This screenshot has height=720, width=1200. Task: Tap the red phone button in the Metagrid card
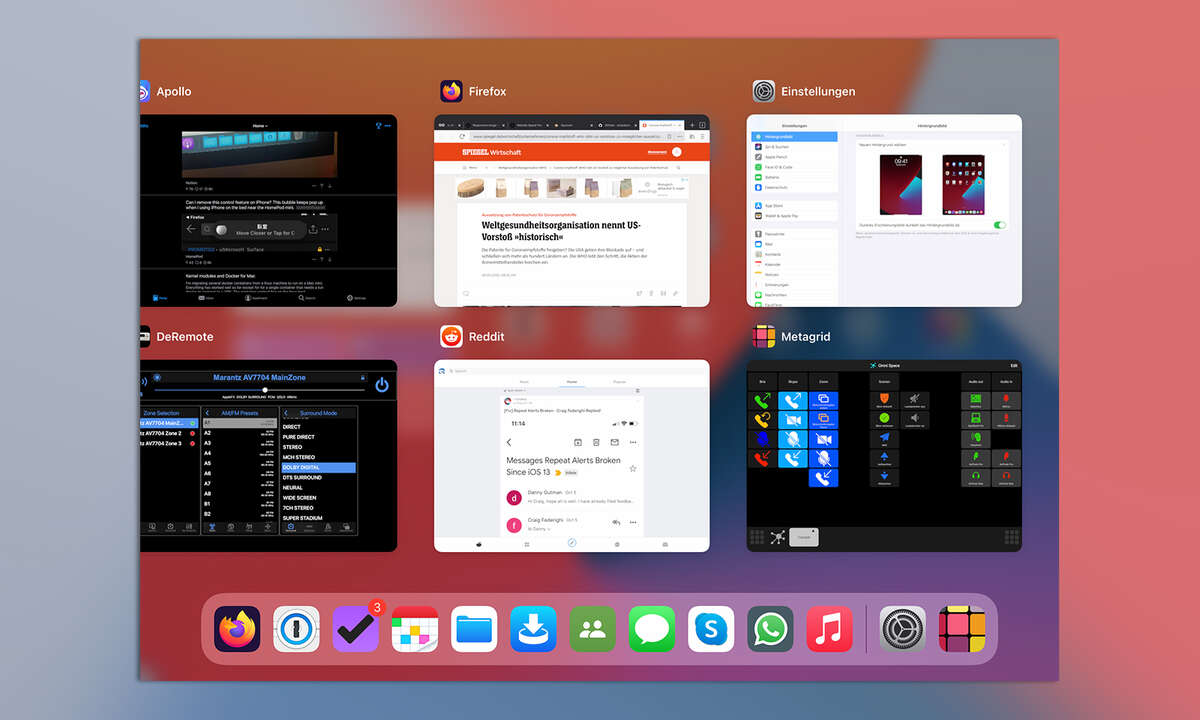(762, 458)
